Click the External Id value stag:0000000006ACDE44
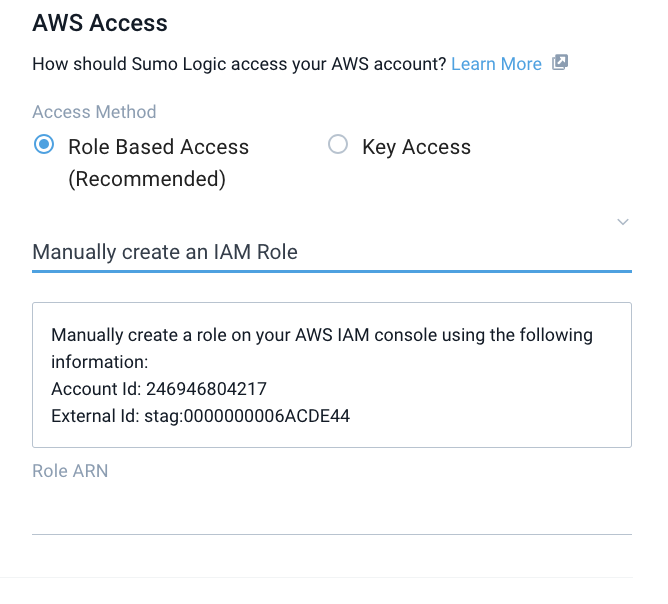 click(x=258, y=415)
